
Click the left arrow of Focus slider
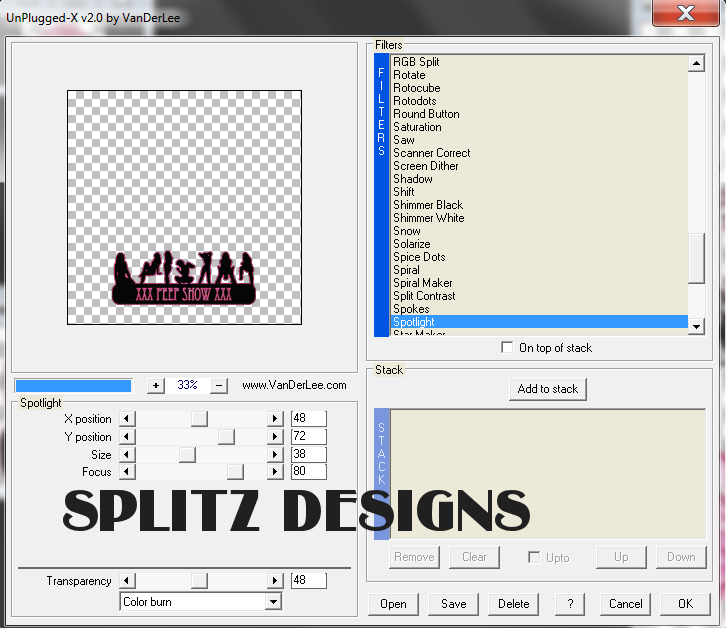(x=127, y=472)
